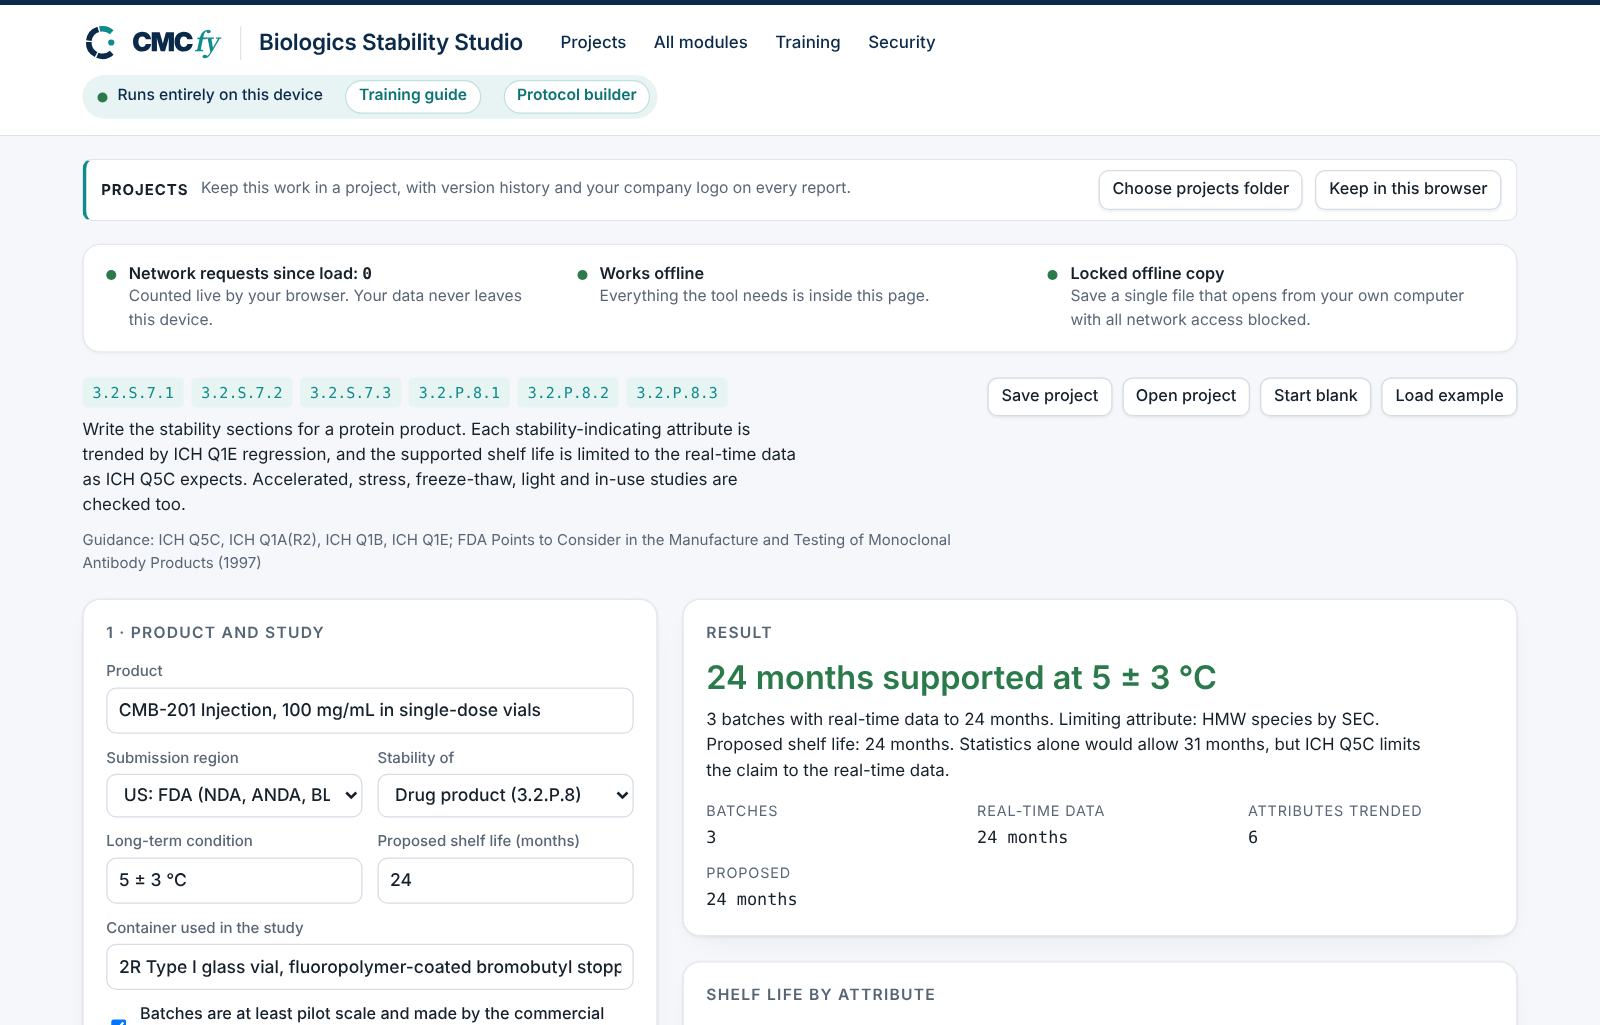Go to the Training page
The image size is (1600, 1025).
pyautogui.click(x=807, y=42)
